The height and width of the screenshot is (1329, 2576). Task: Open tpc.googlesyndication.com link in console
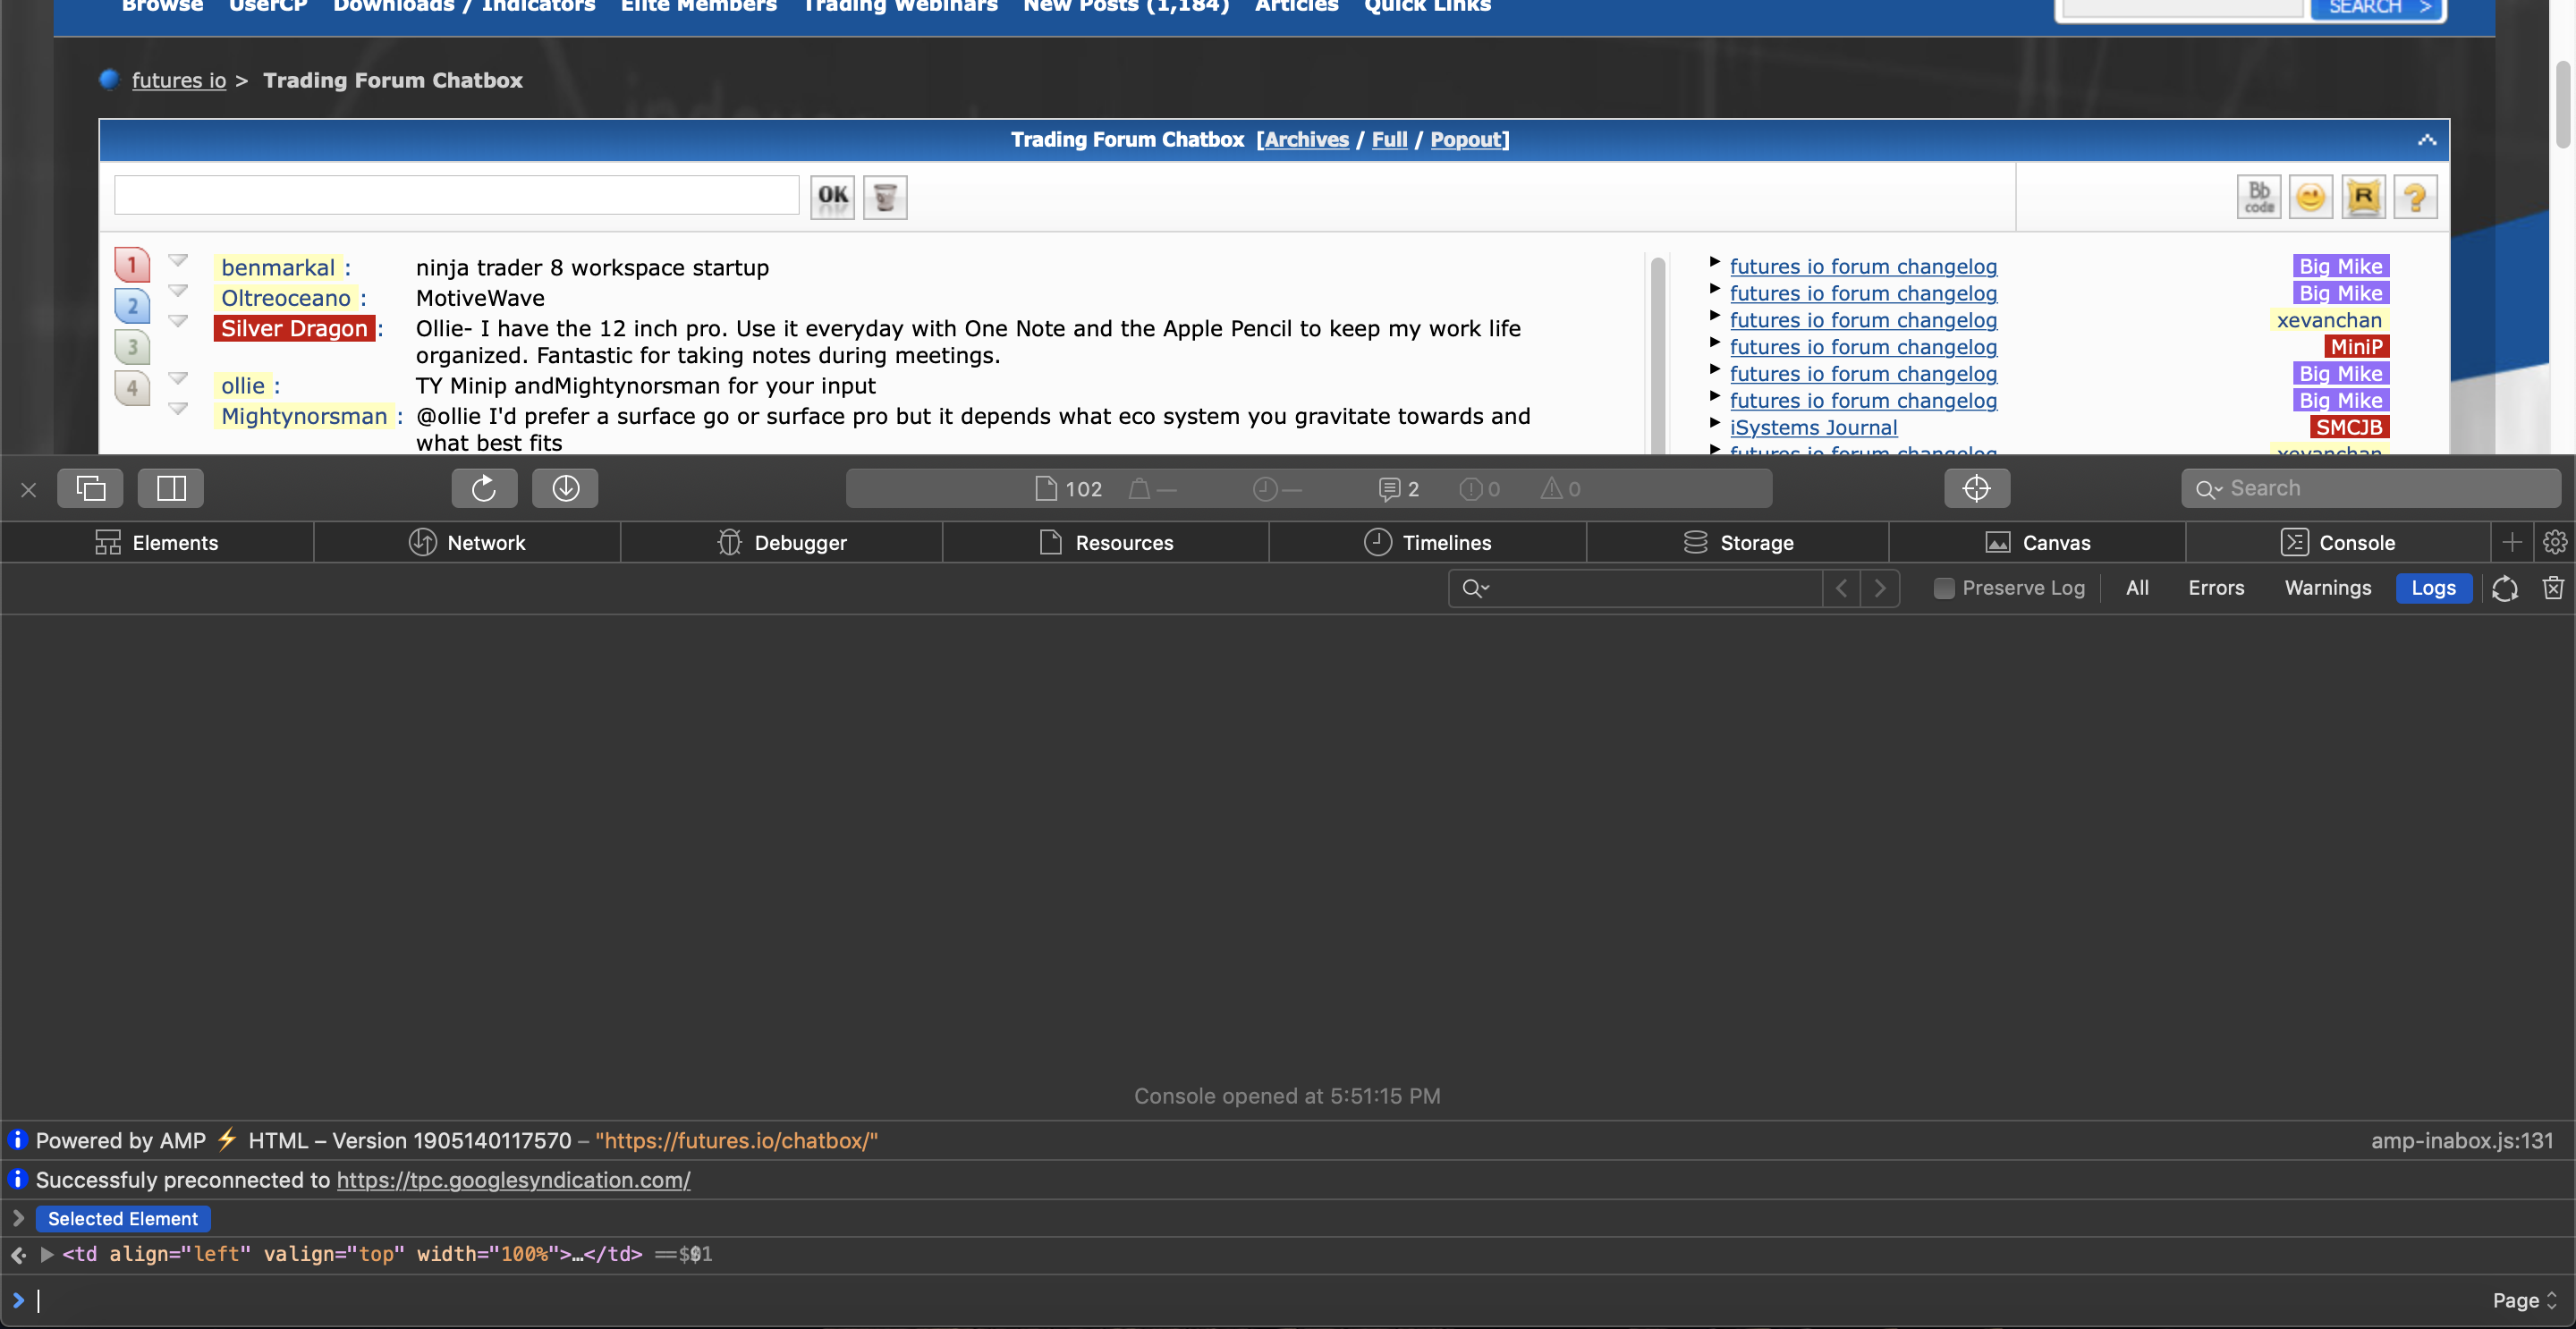pos(513,1180)
